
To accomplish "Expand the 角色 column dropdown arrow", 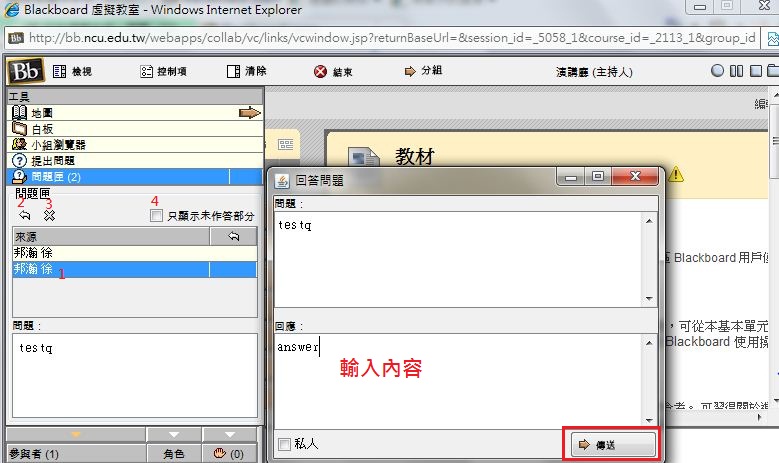I will [x=173, y=434].
